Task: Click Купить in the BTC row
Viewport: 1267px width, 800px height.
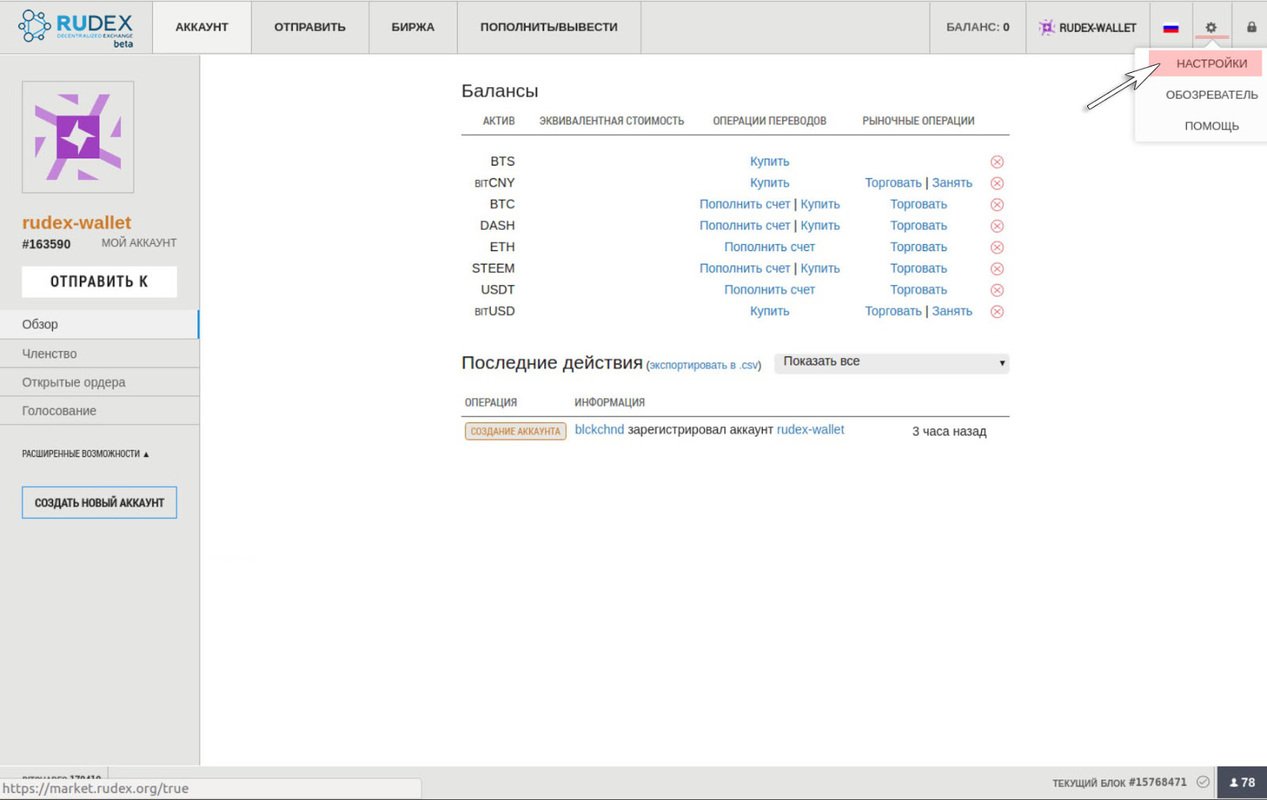Action: coord(820,204)
